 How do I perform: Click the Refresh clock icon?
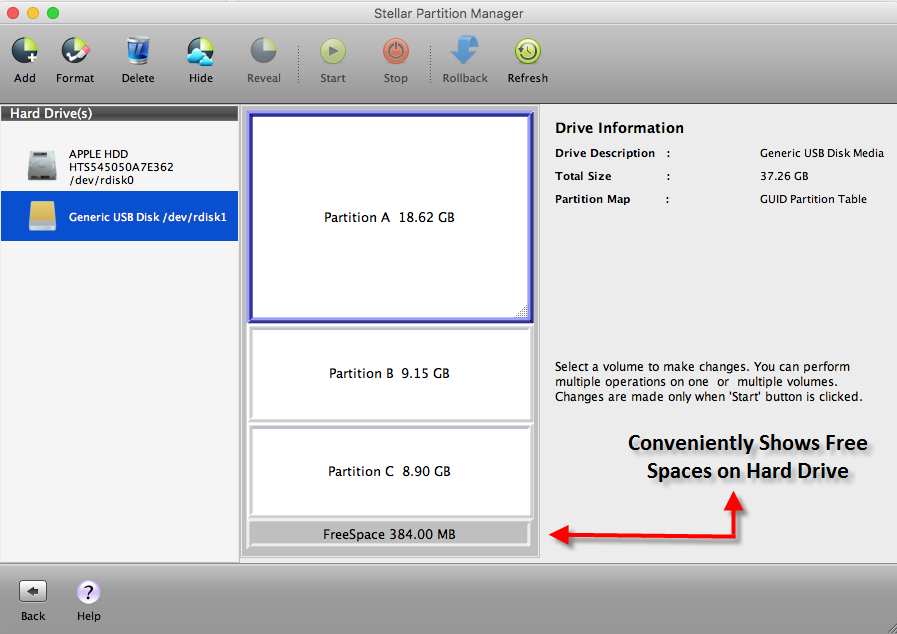point(527,51)
